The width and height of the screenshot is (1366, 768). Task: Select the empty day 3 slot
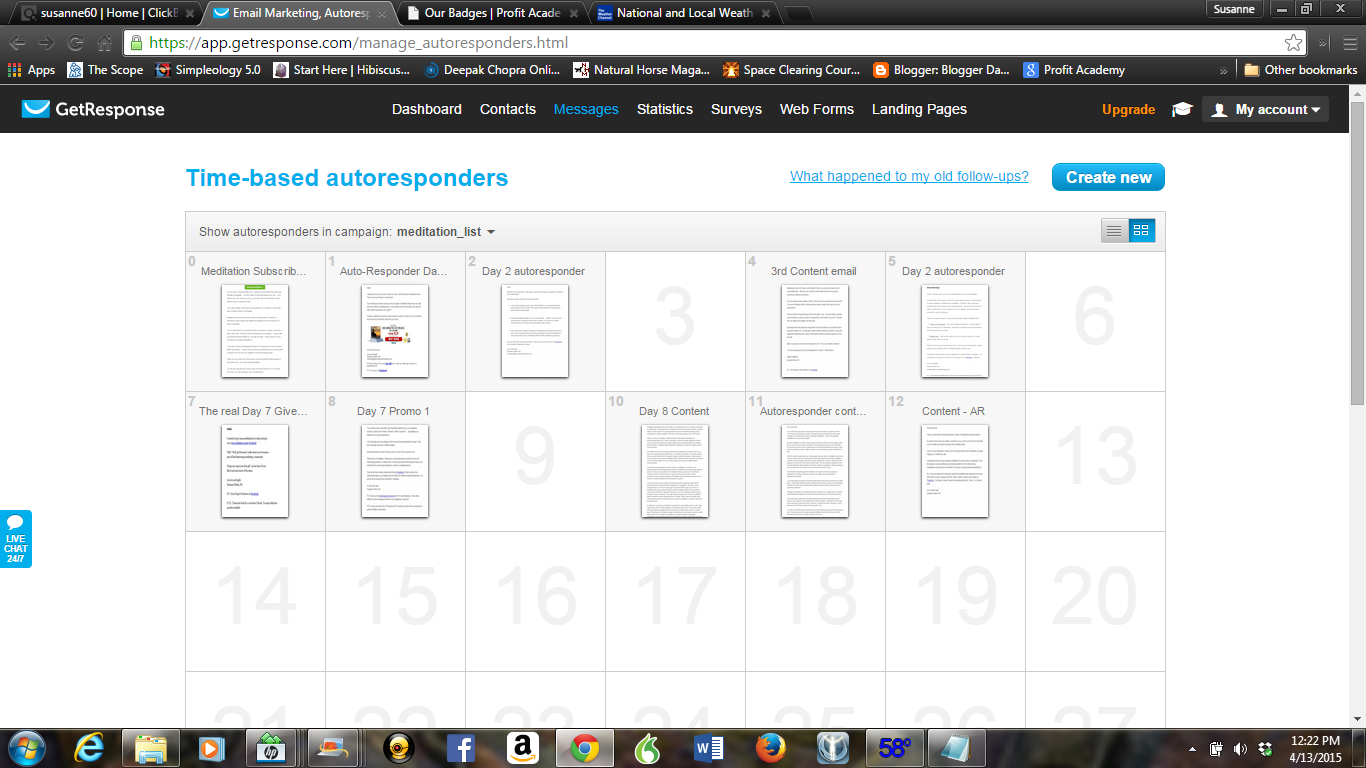point(675,321)
